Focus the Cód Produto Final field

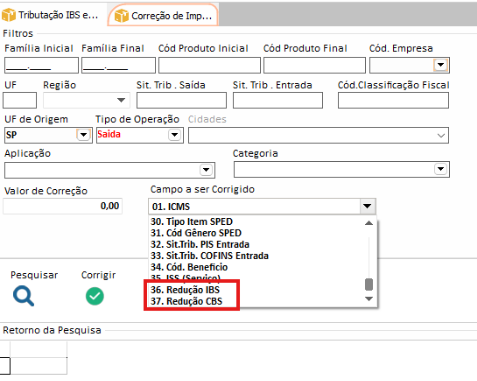coord(314,65)
